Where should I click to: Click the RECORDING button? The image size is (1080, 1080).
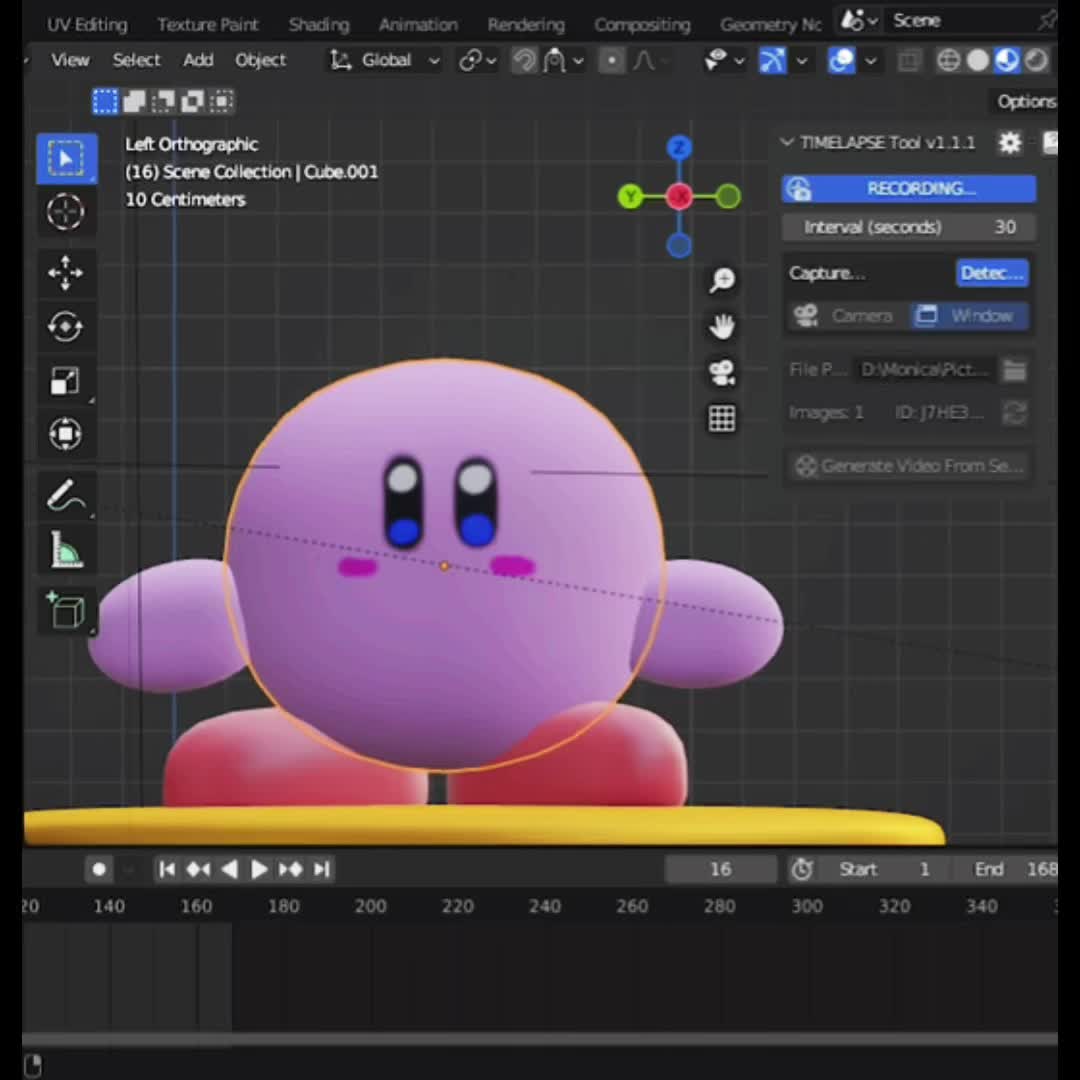tap(908, 189)
